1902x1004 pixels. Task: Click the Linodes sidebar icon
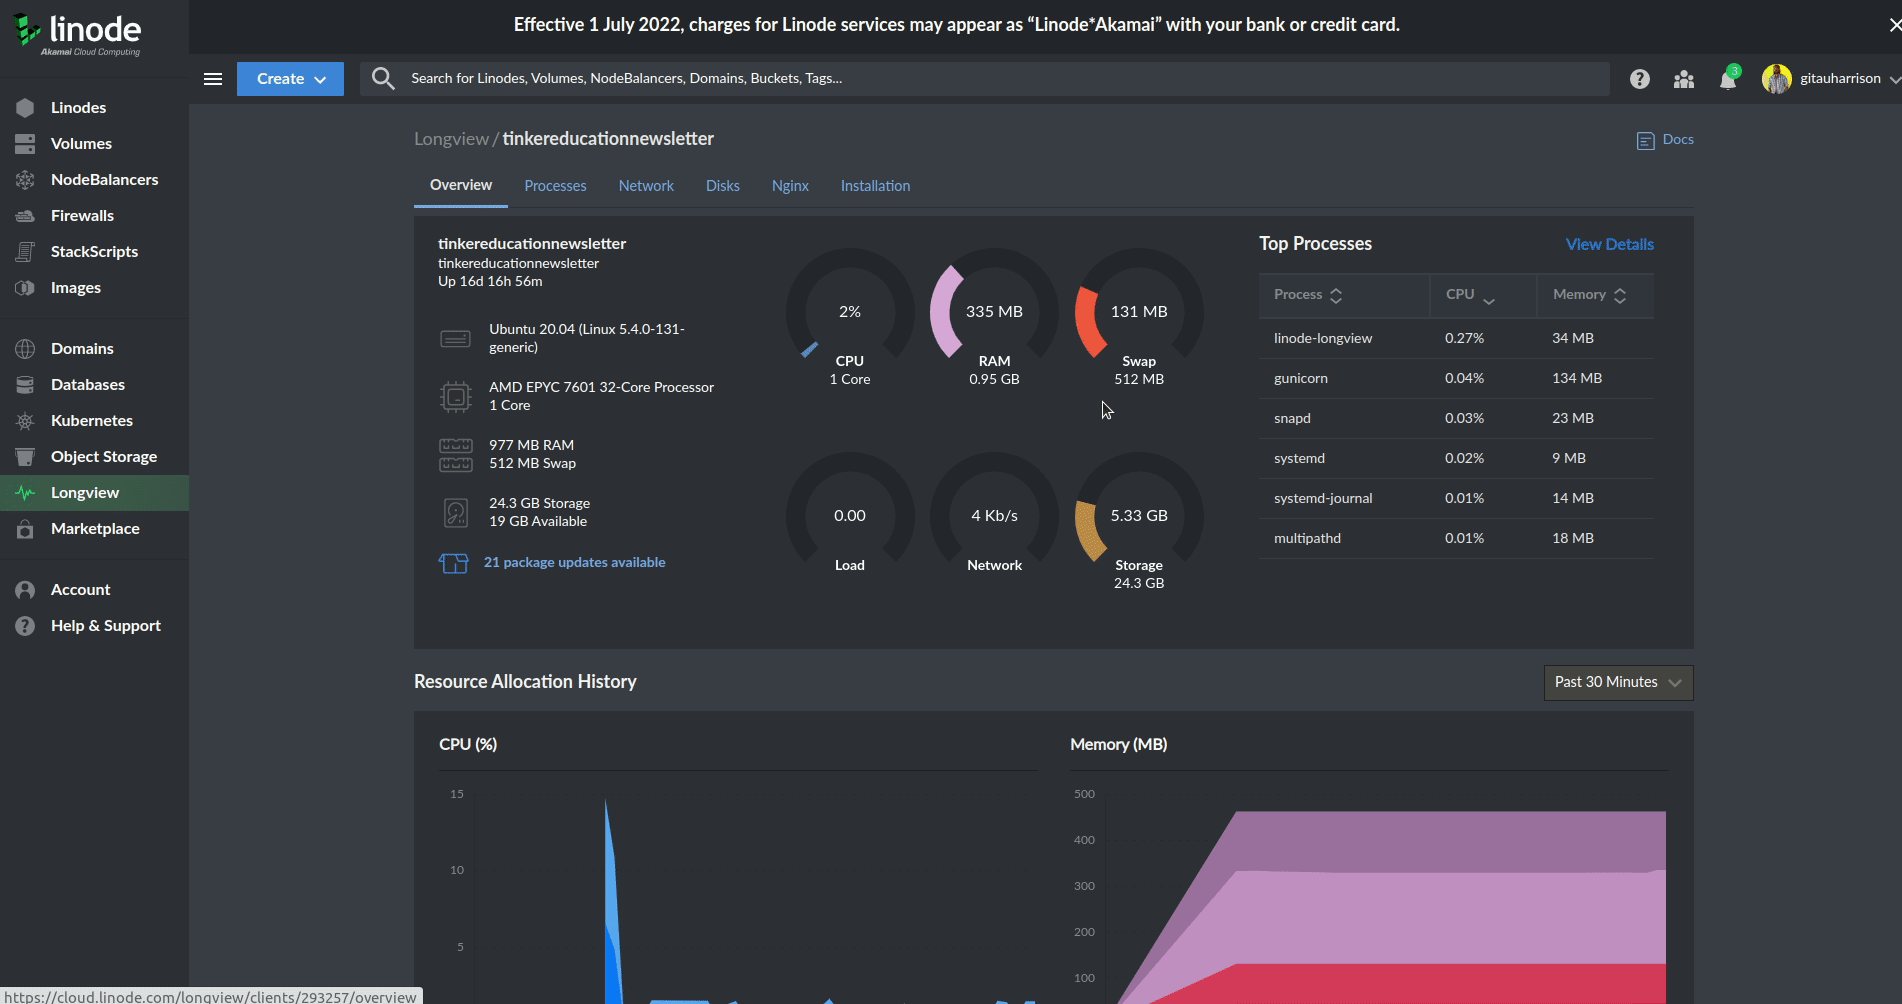coord(25,108)
